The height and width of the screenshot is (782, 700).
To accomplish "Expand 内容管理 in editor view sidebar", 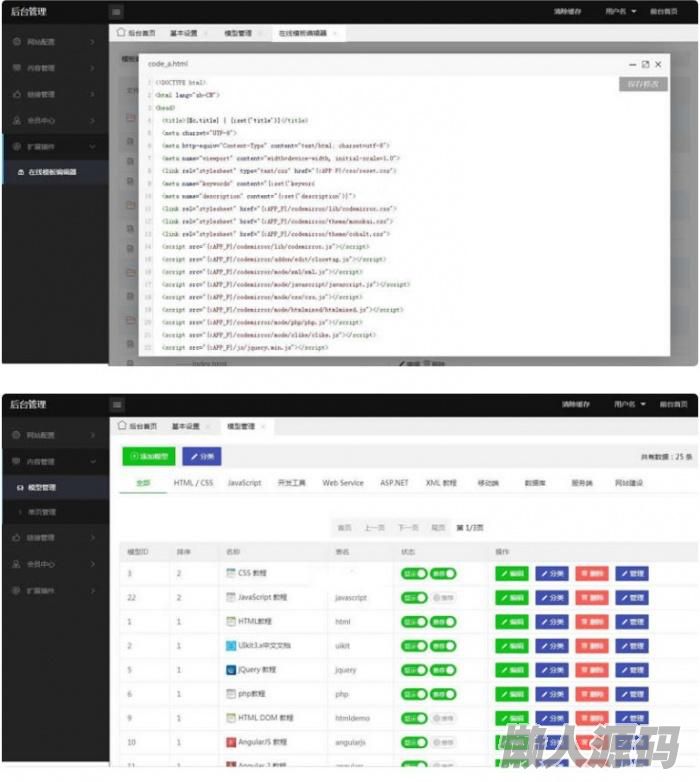I will (x=92, y=68).
